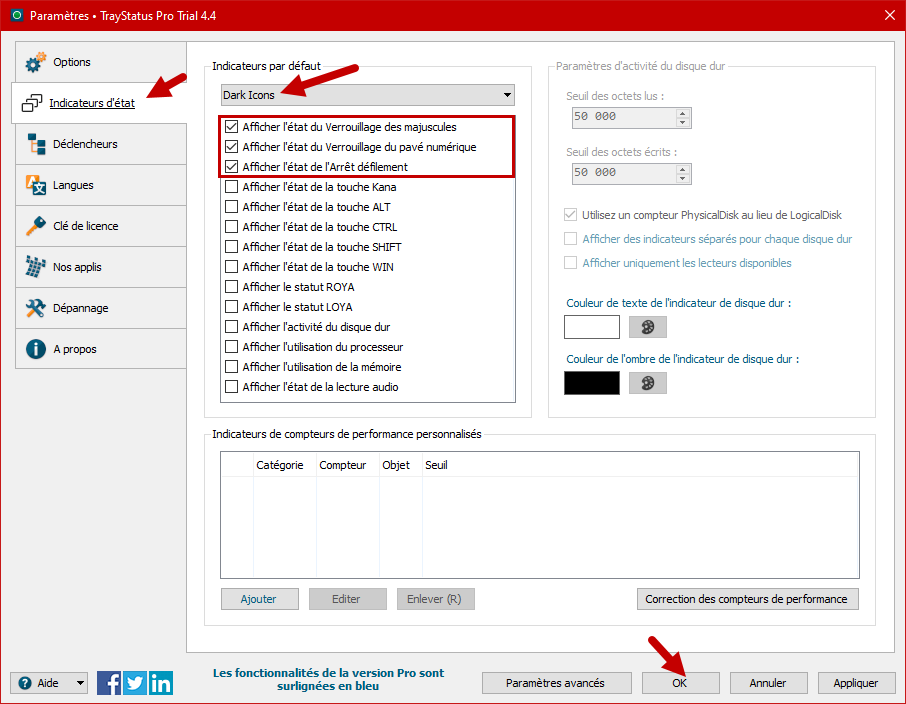Click the Nos applis grid icon
This screenshot has width=906, height=704.
[x=35, y=267]
